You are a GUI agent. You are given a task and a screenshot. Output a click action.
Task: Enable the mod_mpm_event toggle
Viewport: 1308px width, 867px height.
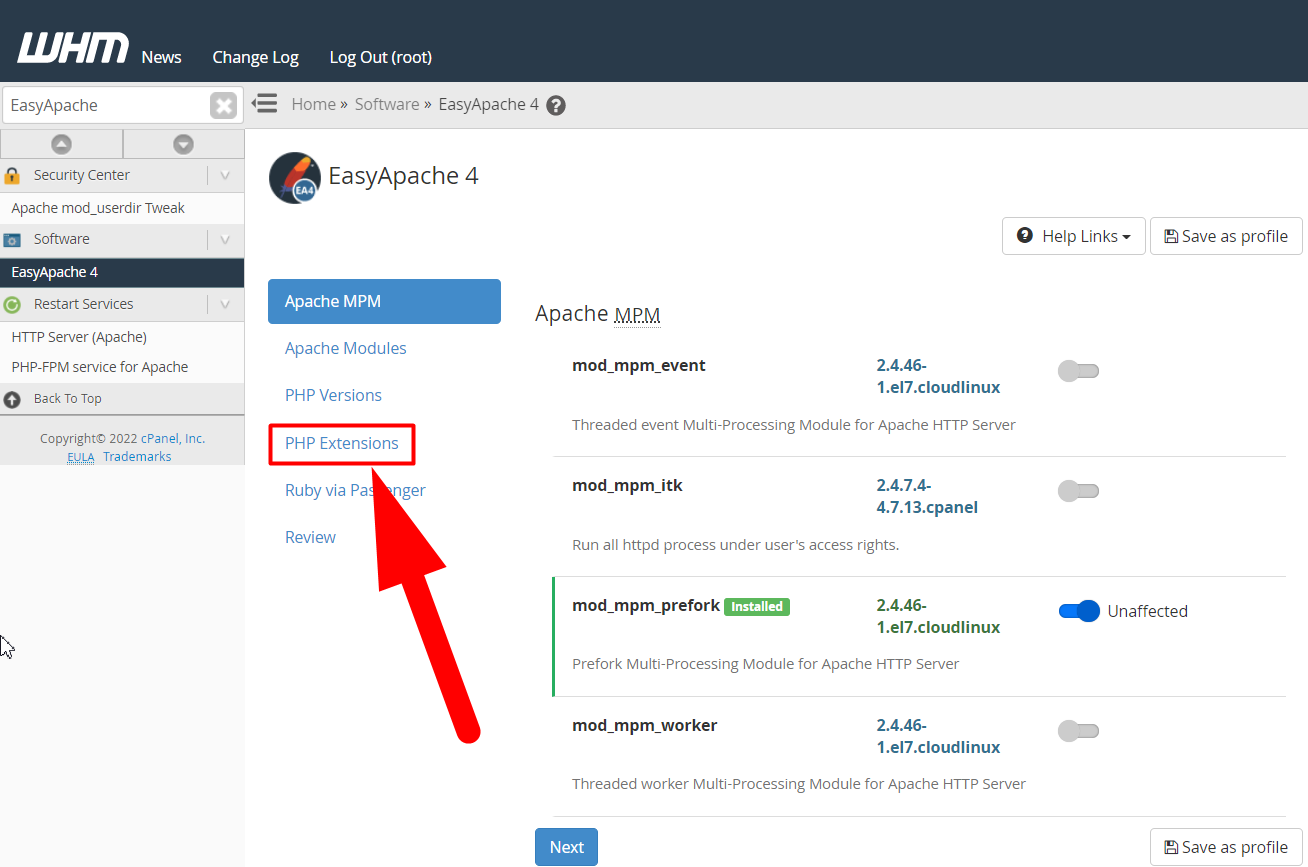click(1078, 371)
